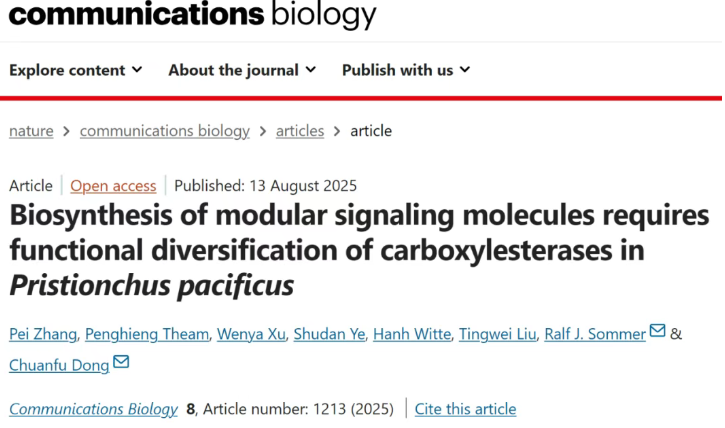725x428 pixels.
Task: Click the communications biology logo
Action: pyautogui.click(x=193, y=14)
